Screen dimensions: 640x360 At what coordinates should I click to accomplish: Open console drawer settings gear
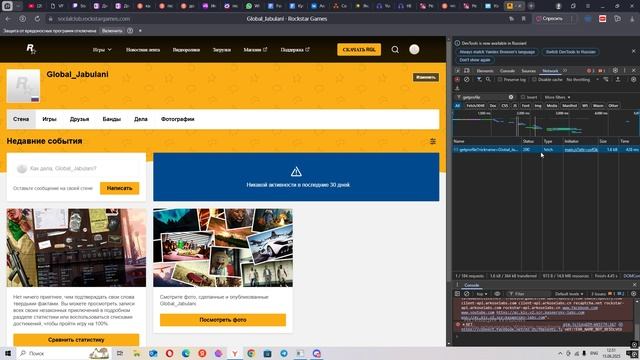tap(633, 294)
